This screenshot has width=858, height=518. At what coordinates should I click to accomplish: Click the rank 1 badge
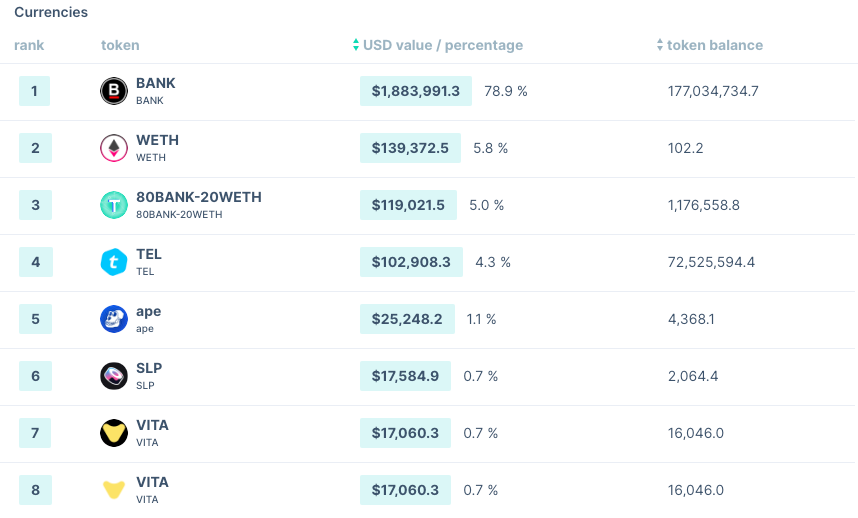(x=34, y=92)
